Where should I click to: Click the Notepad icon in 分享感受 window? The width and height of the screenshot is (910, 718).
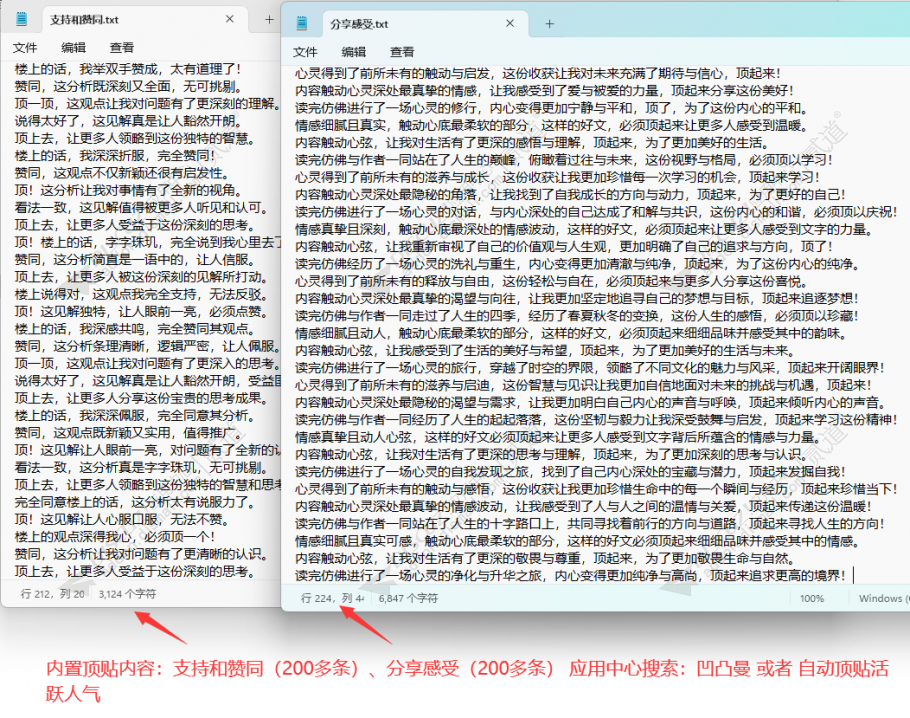point(302,23)
